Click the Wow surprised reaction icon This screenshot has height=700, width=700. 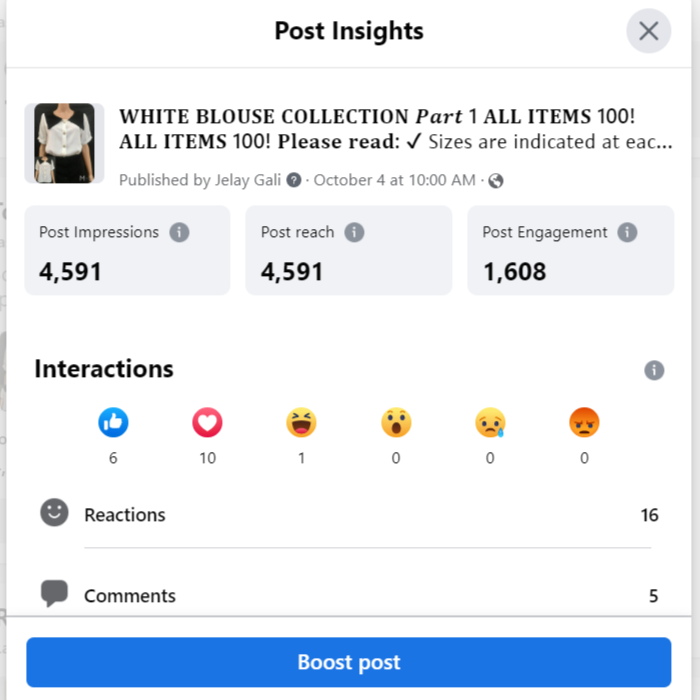click(396, 423)
